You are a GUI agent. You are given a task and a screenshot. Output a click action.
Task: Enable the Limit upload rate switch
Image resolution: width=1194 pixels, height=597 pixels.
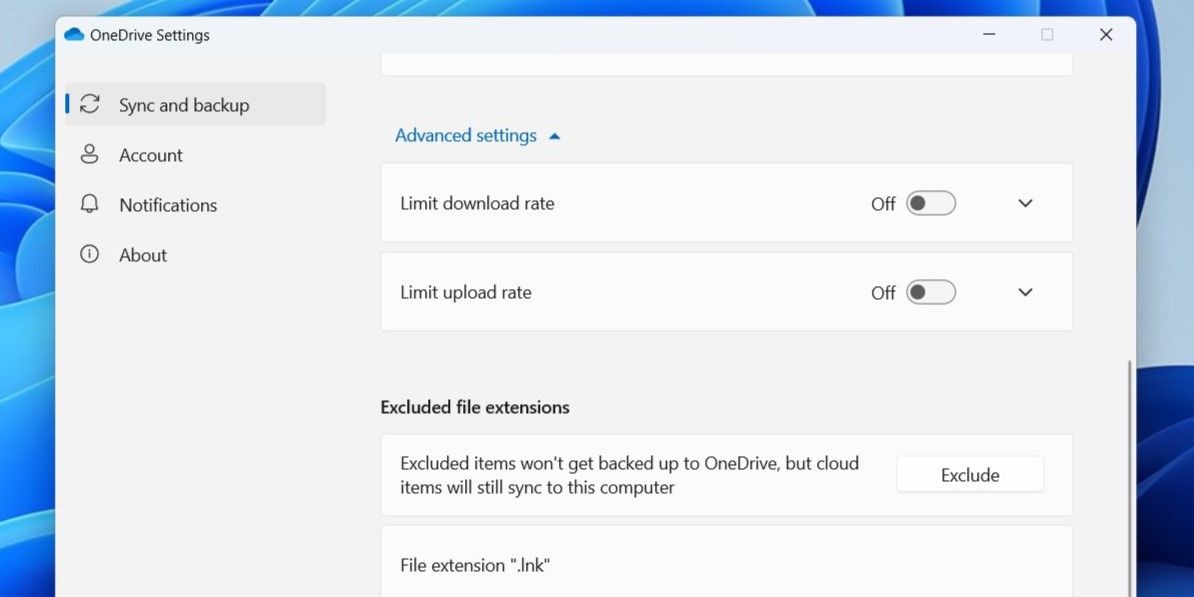click(929, 292)
